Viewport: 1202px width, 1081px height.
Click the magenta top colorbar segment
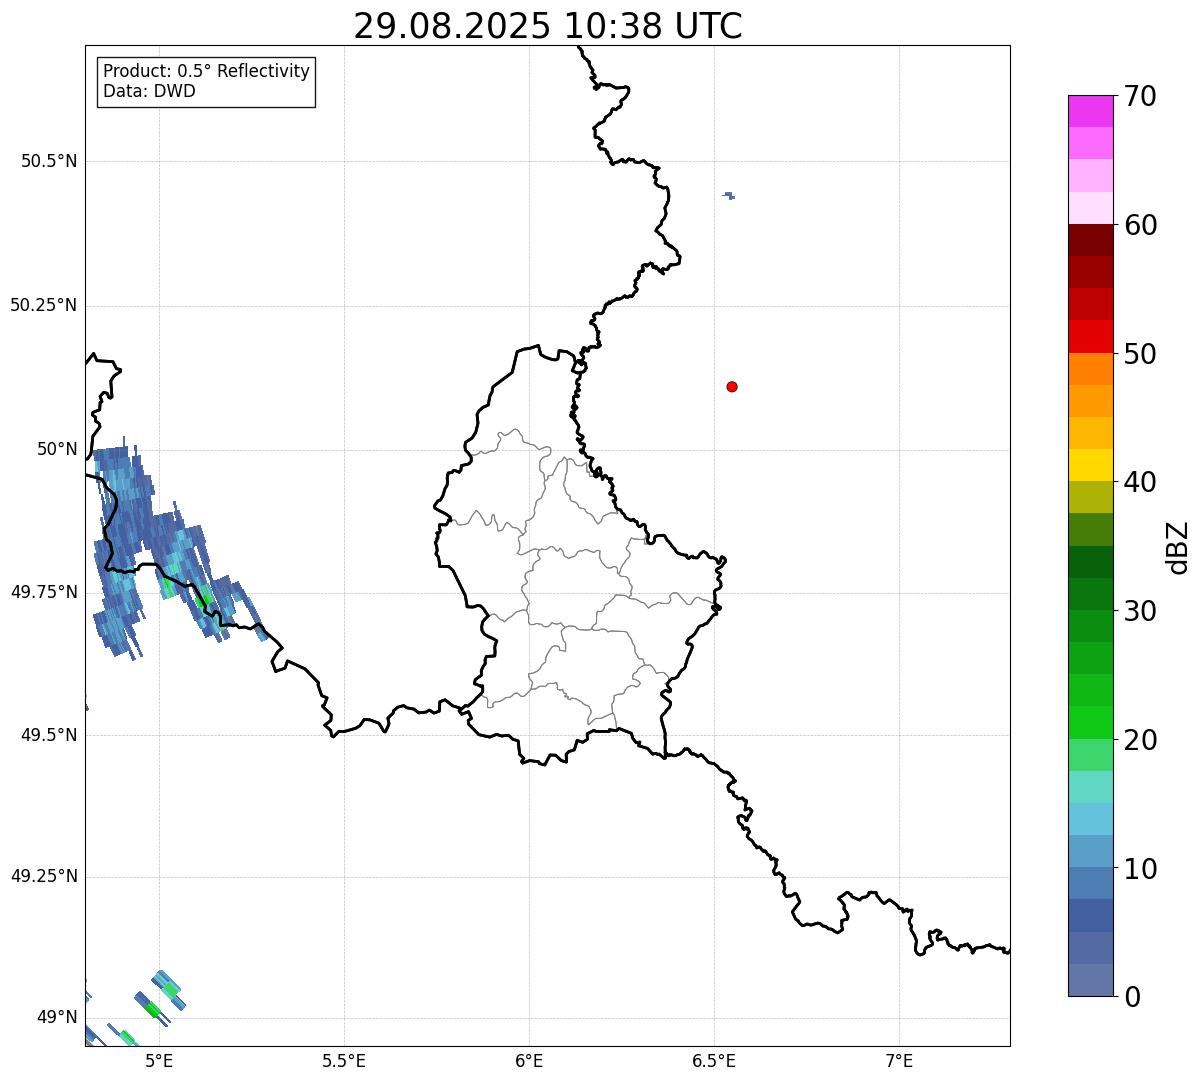pos(1090,111)
